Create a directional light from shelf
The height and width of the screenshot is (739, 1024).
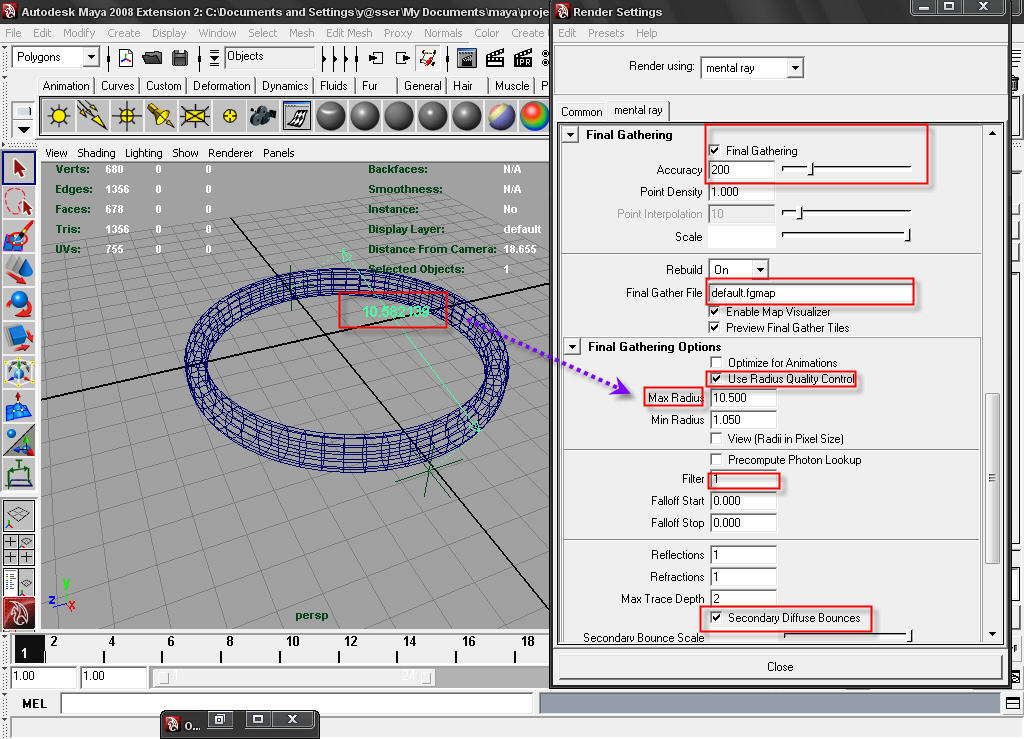(x=93, y=116)
